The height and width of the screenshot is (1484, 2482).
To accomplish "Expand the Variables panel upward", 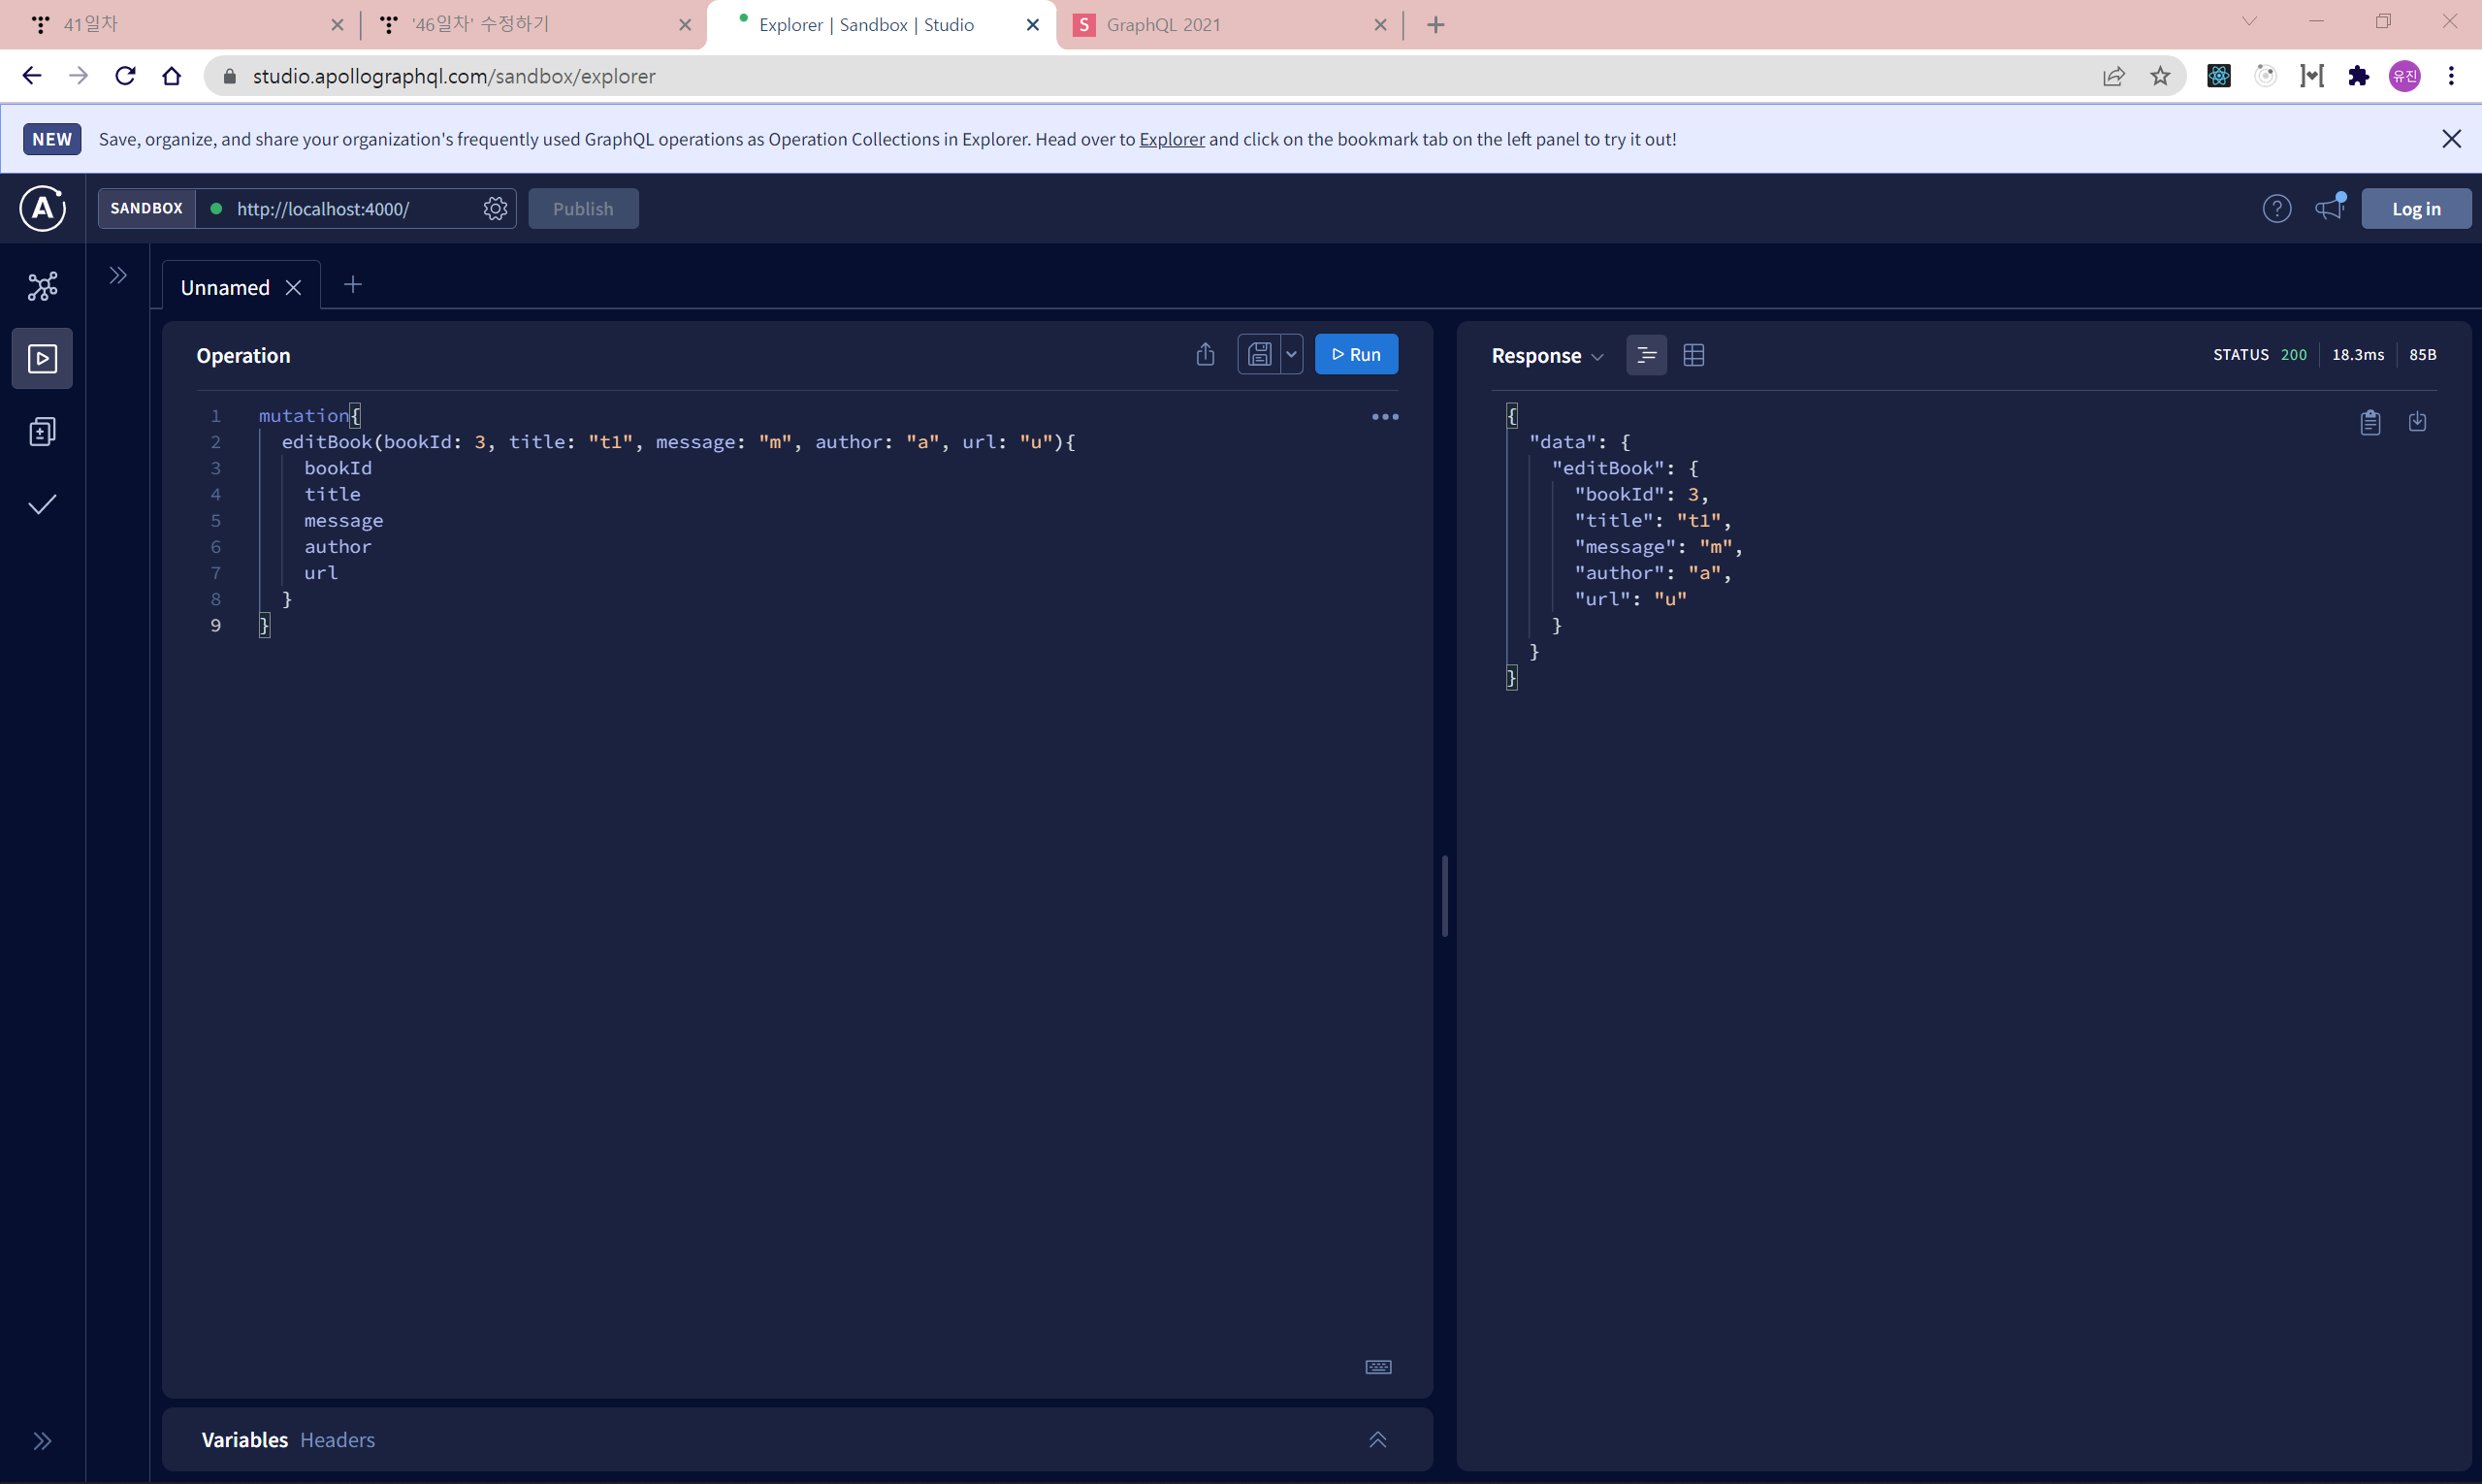I will (1377, 1439).
